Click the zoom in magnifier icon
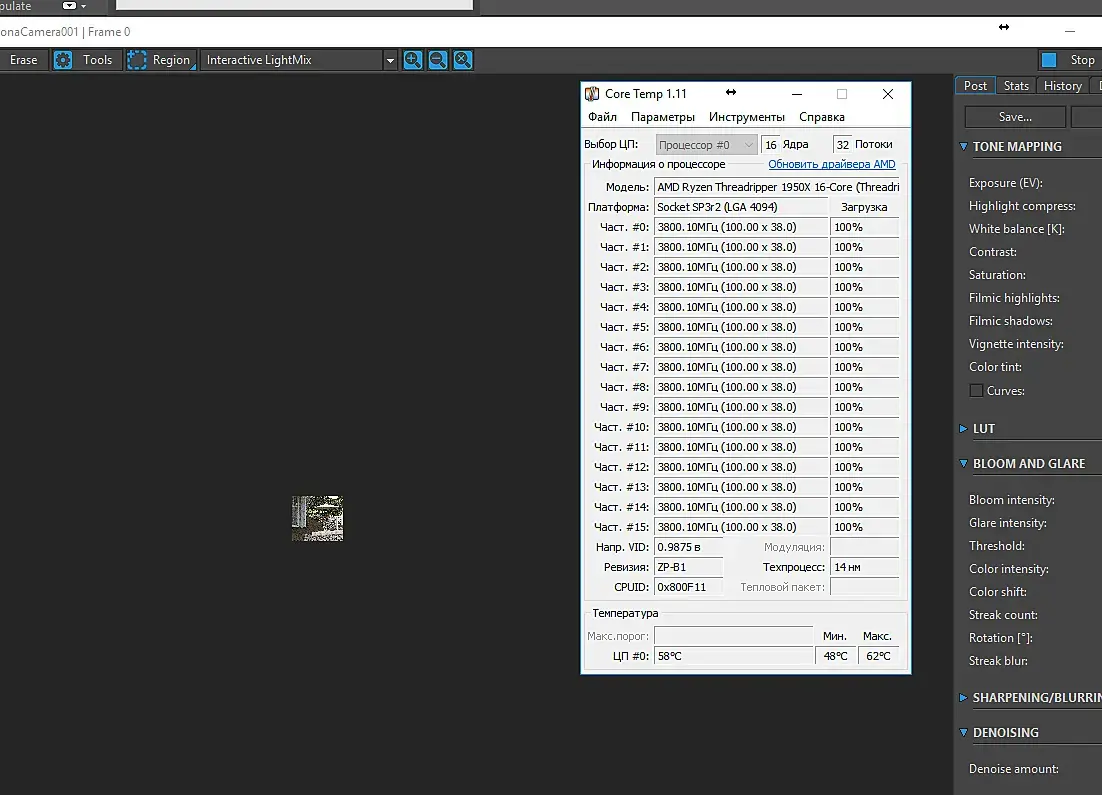 click(413, 60)
